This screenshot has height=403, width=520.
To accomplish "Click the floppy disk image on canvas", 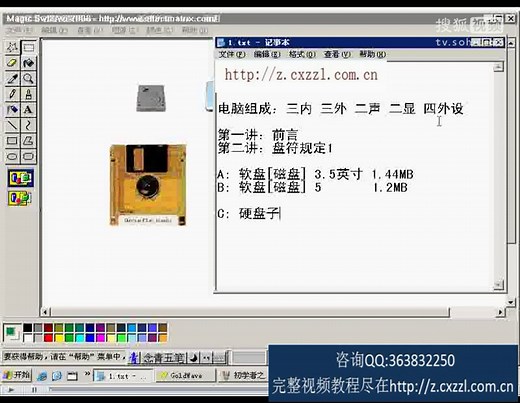I will (148, 185).
